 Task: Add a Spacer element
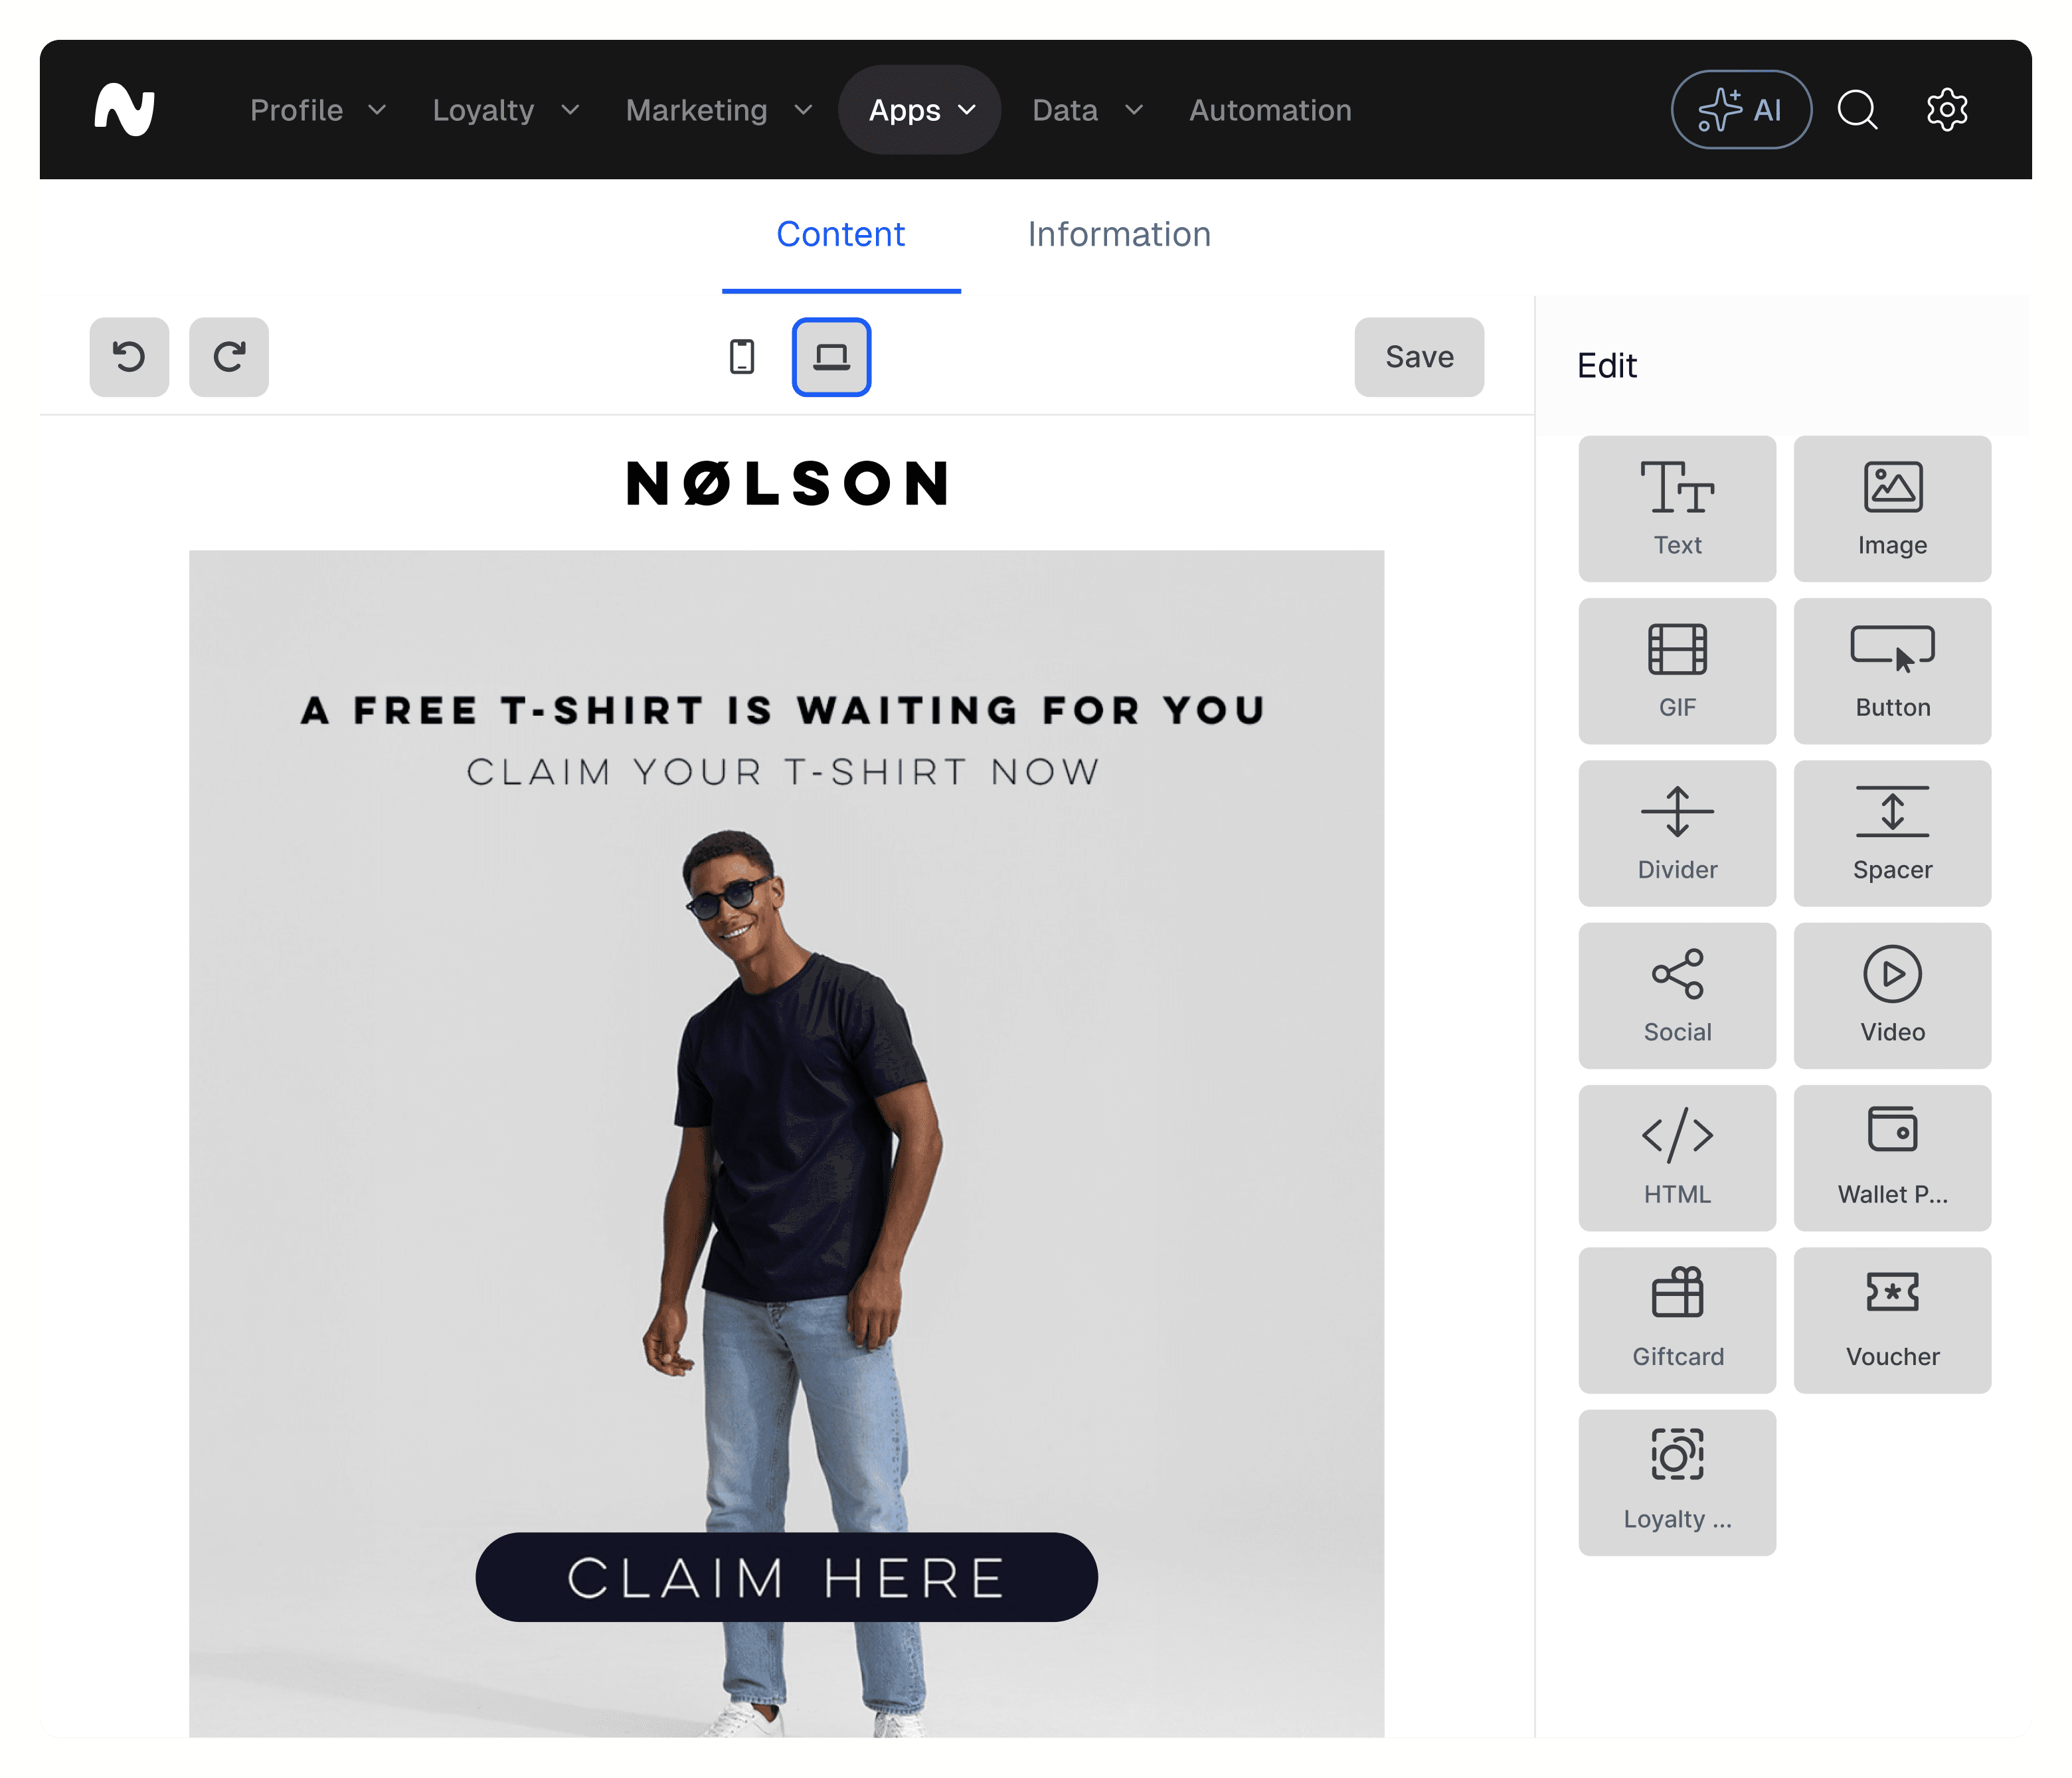click(1892, 833)
